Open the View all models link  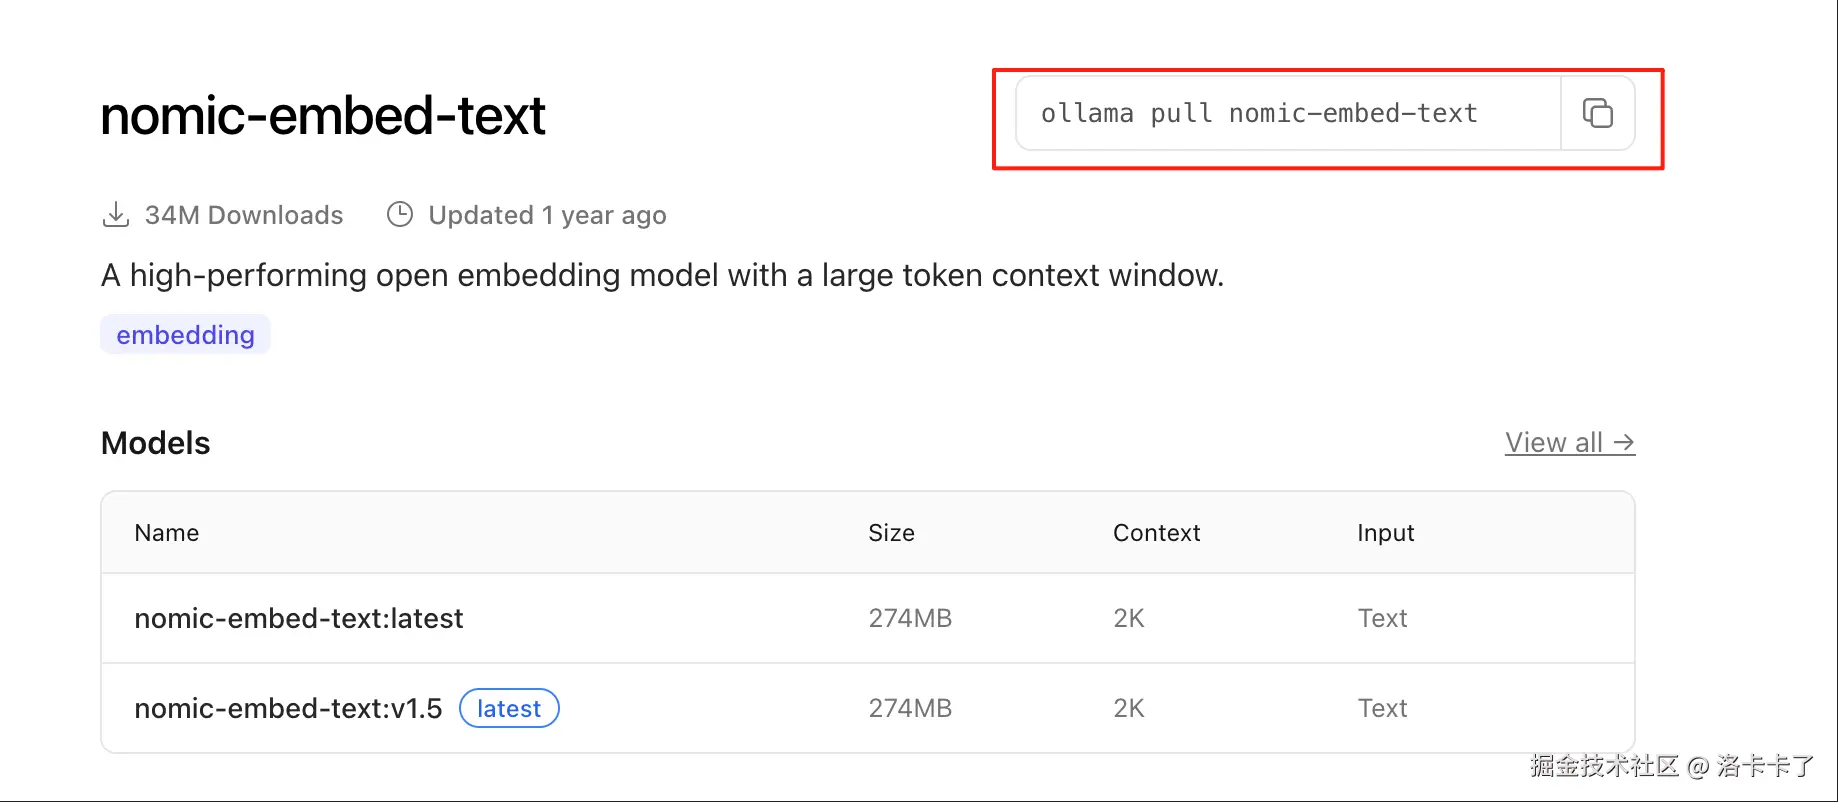coord(1569,443)
